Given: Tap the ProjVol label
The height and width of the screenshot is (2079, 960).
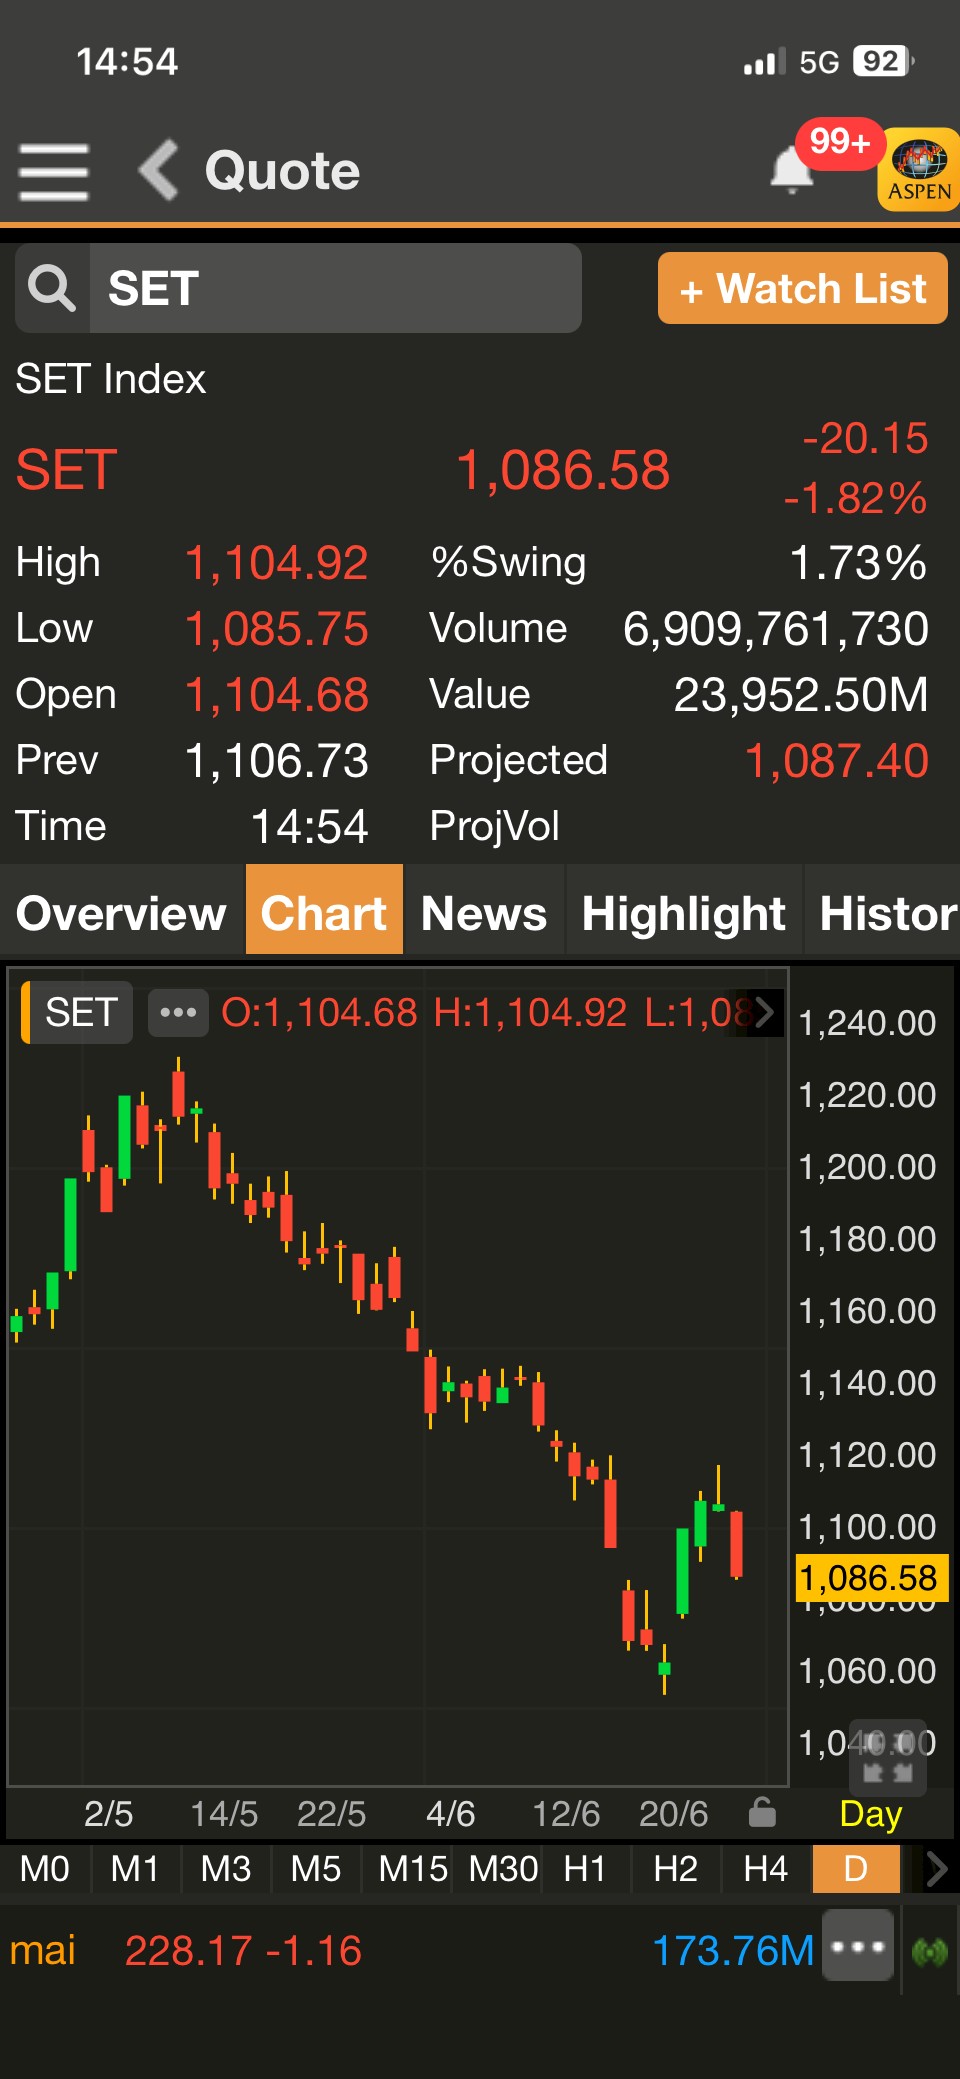Looking at the screenshot, I should 495,826.
